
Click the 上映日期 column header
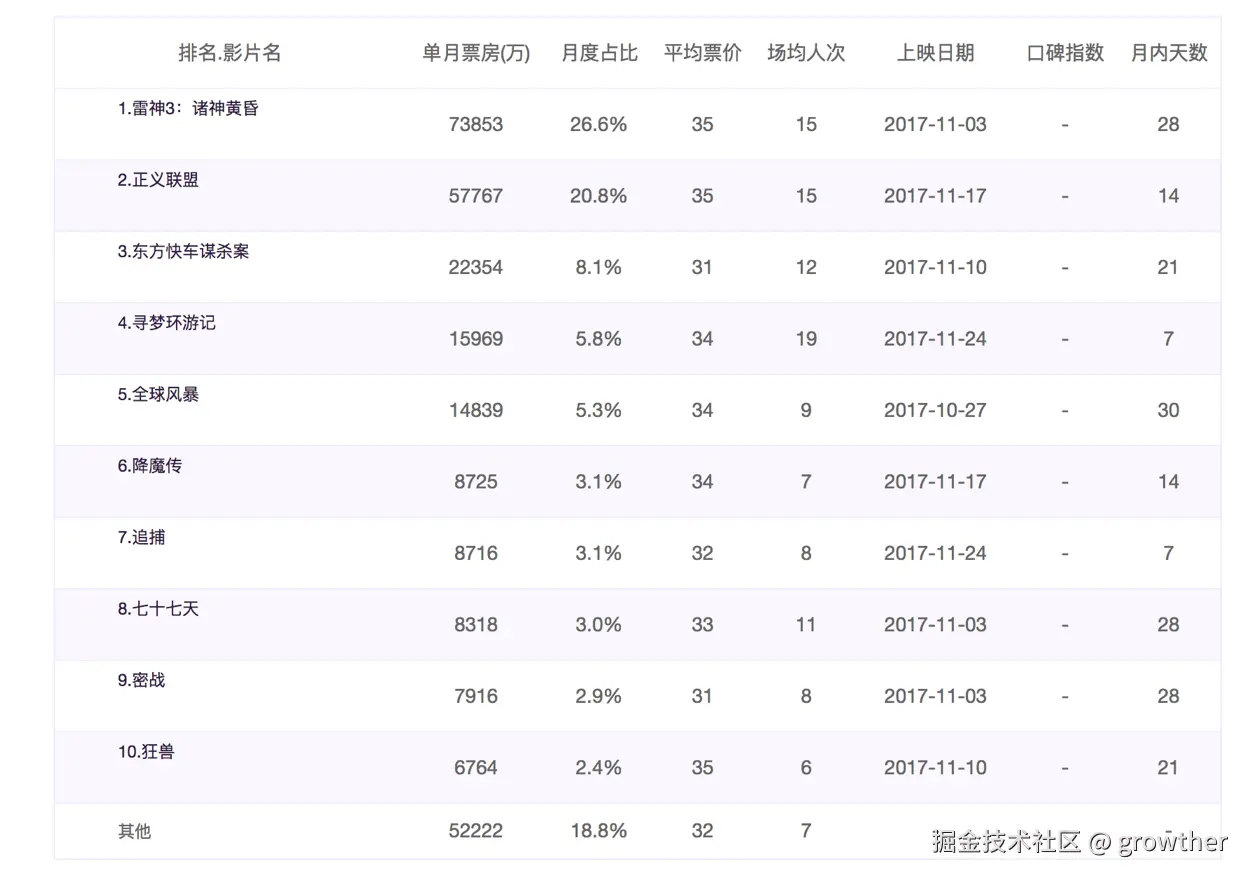point(935,53)
